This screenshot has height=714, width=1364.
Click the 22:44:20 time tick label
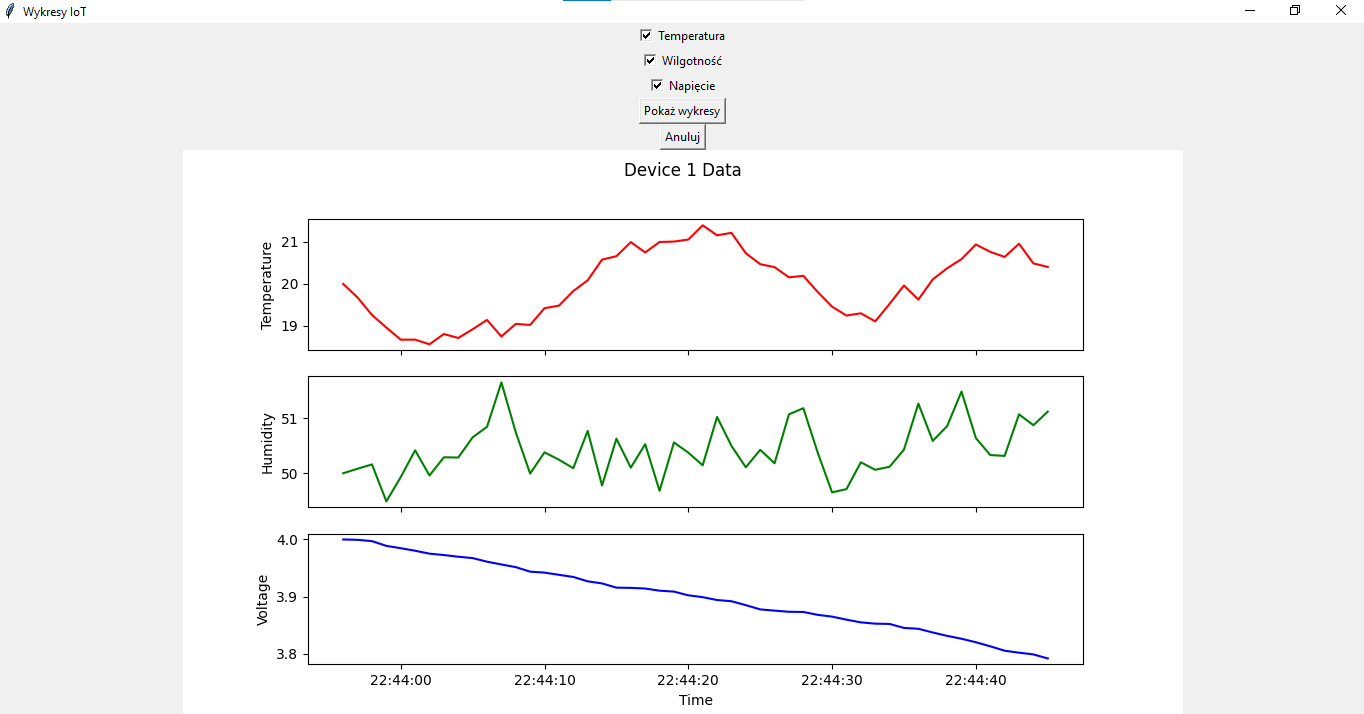pos(688,680)
